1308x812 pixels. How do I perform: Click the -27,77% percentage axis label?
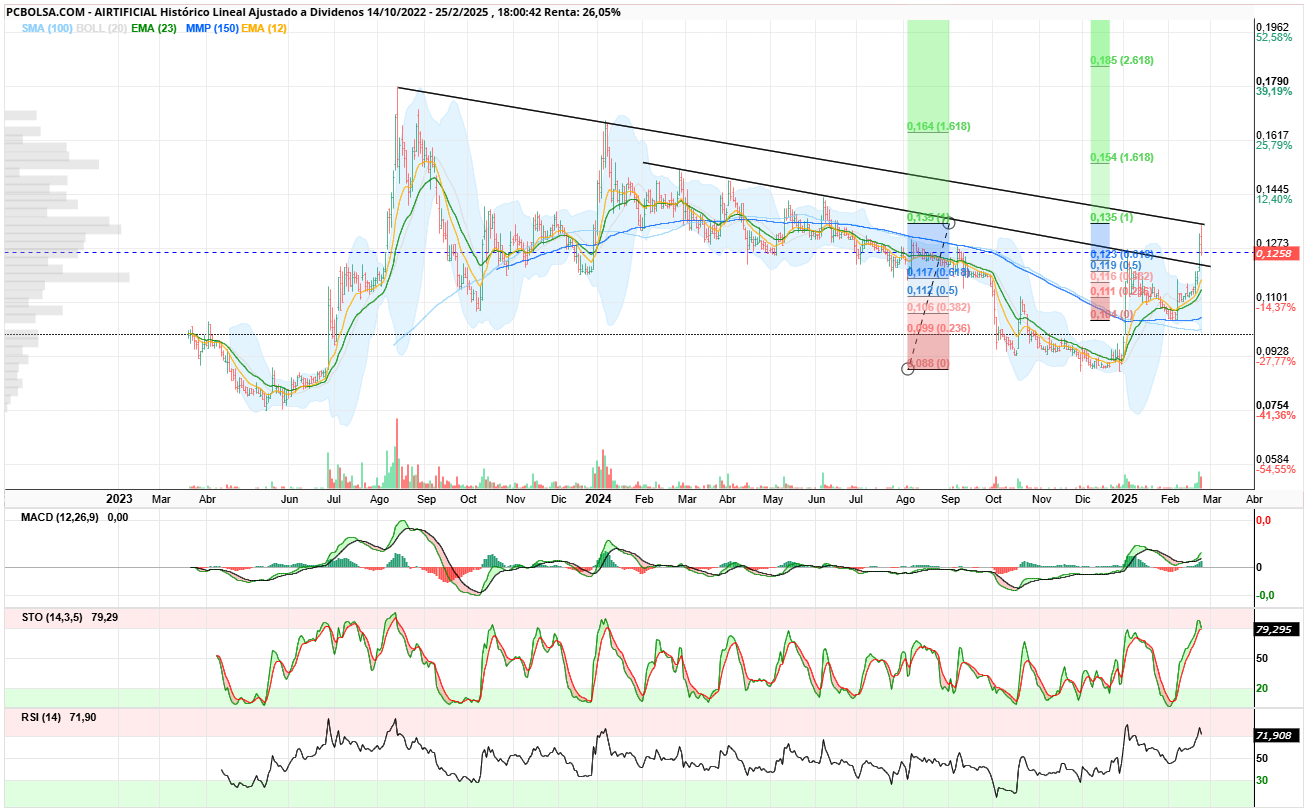(1276, 362)
